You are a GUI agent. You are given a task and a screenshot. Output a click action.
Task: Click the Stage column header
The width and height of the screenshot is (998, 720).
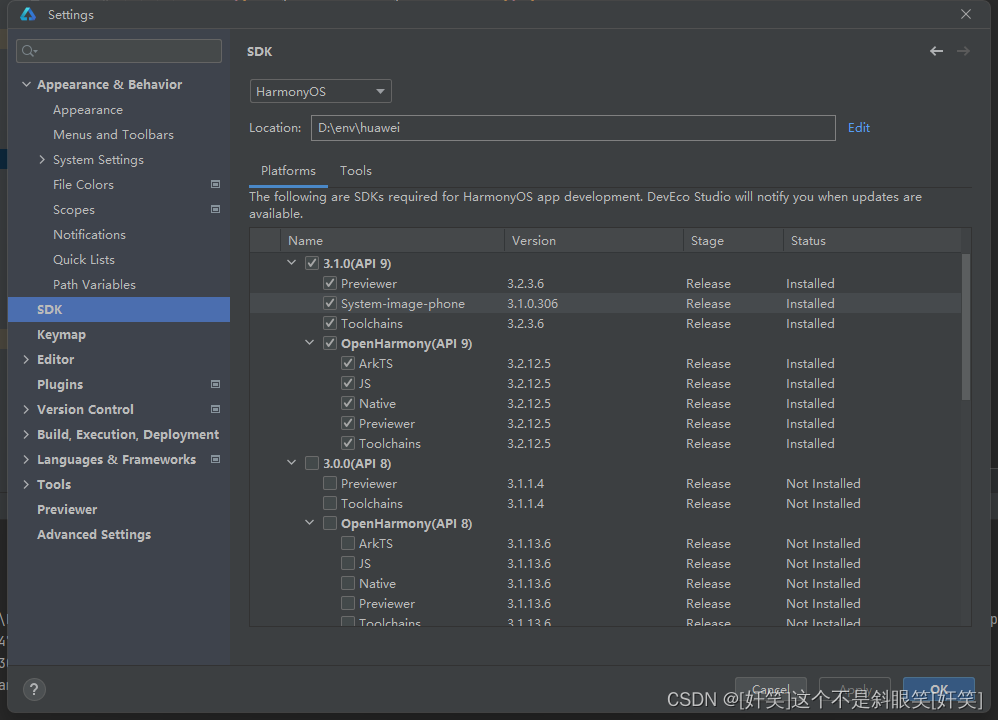pos(733,241)
